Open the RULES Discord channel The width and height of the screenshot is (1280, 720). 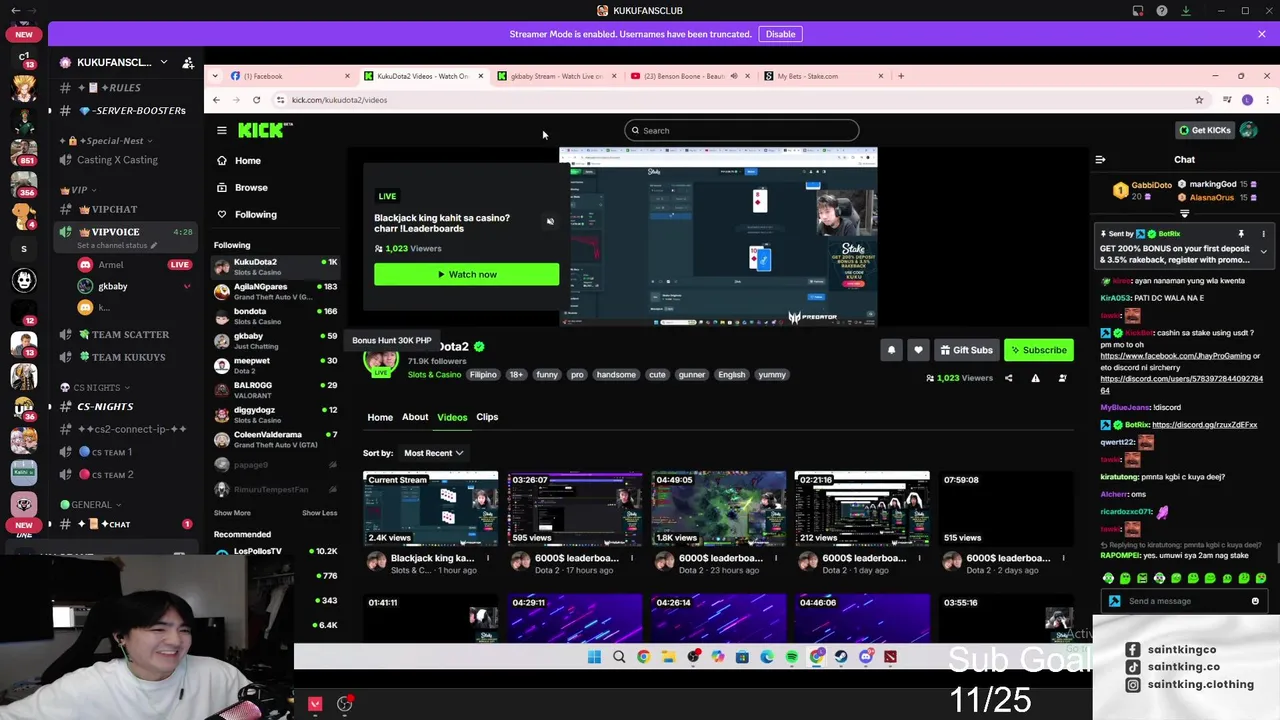pos(124,88)
